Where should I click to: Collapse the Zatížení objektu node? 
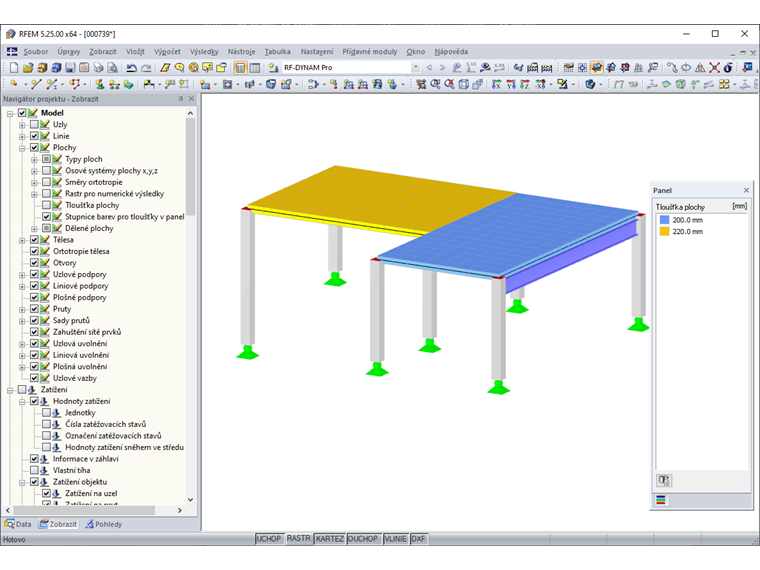[x=22, y=483]
